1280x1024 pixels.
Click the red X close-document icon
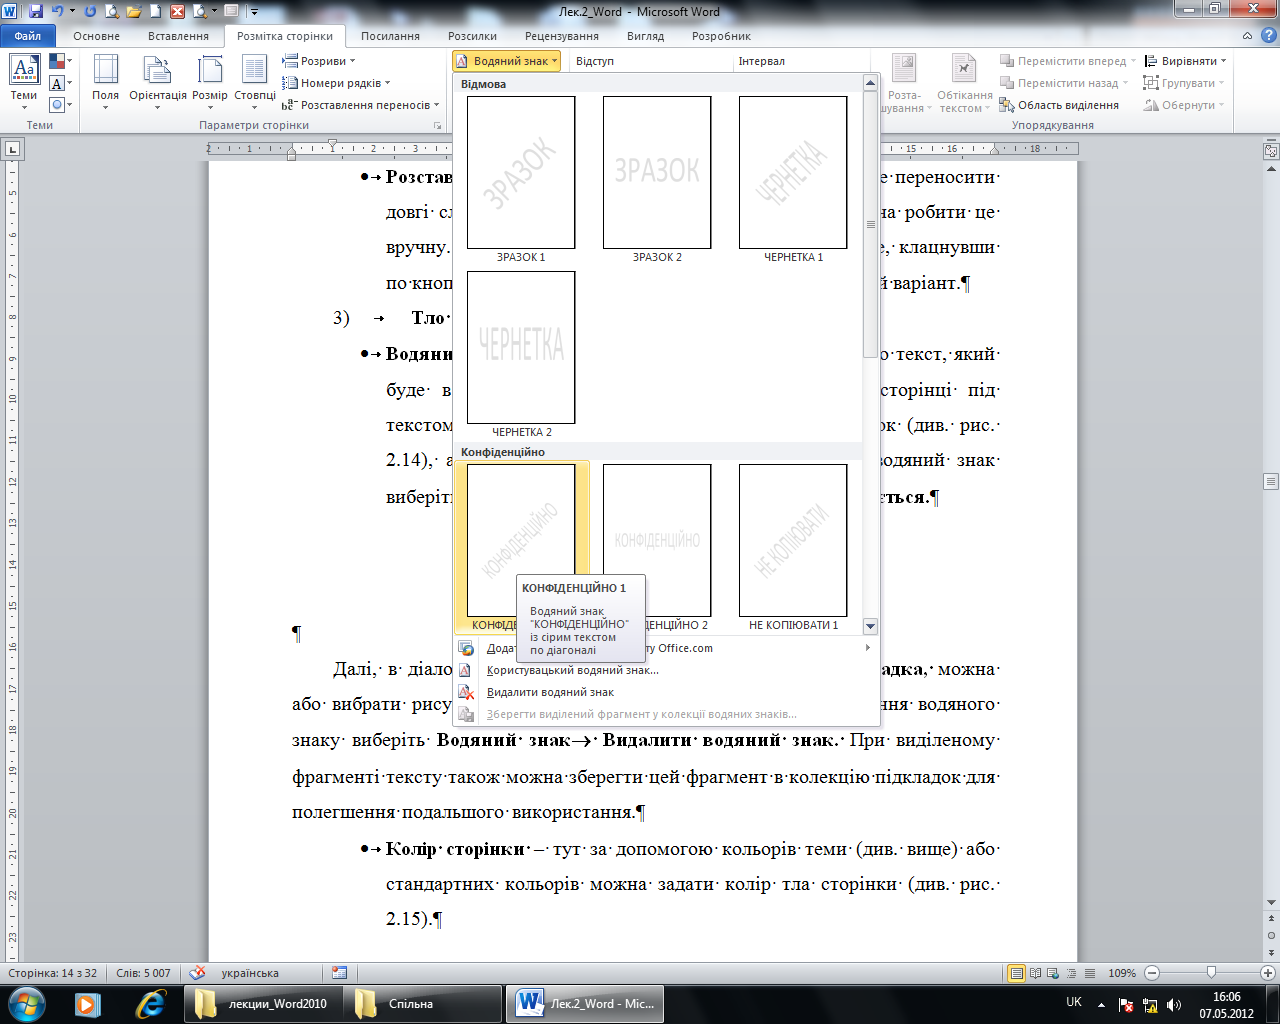coord(178,12)
